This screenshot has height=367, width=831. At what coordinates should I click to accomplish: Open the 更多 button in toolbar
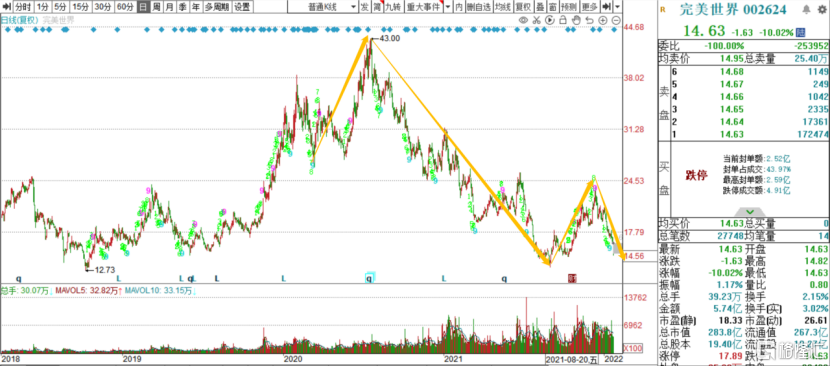589,7
